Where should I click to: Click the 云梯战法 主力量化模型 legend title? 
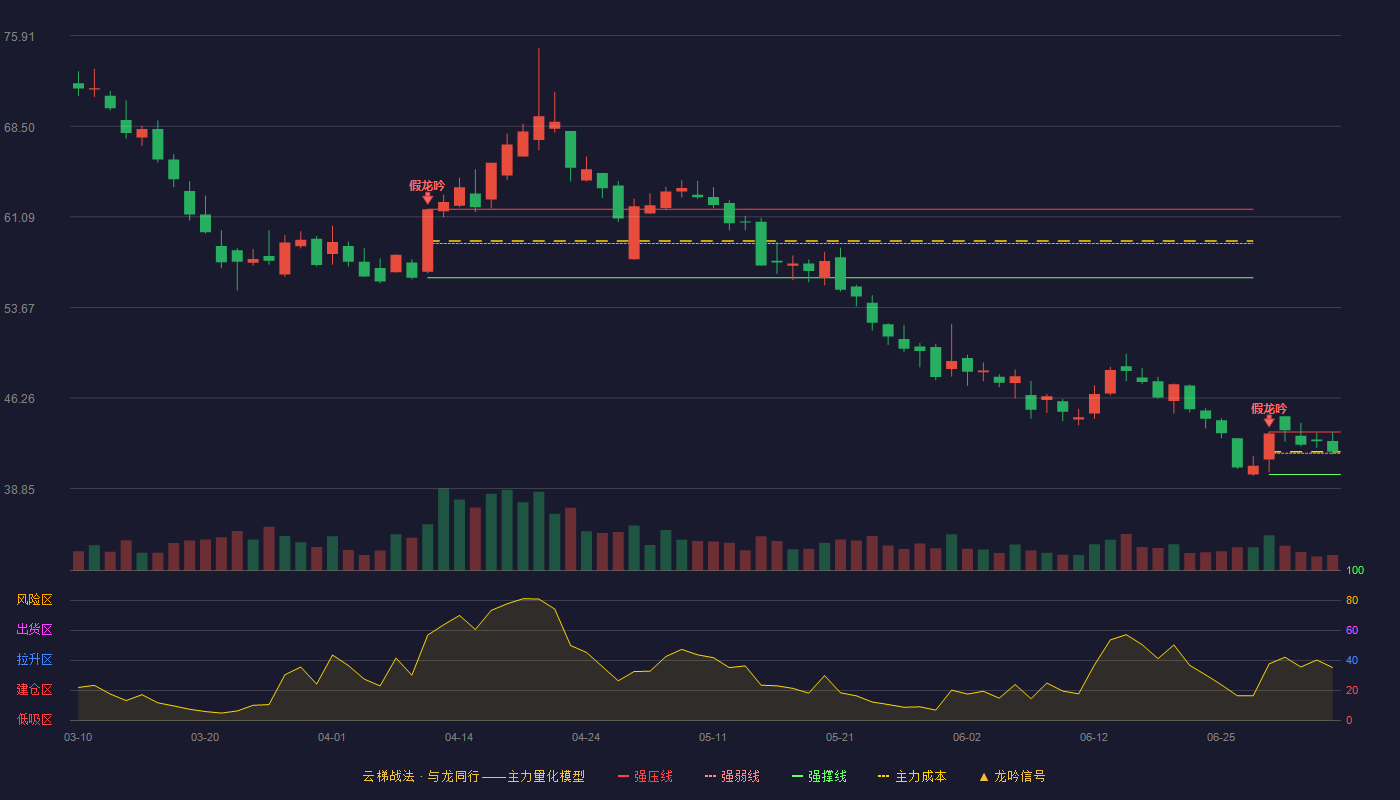tap(473, 776)
